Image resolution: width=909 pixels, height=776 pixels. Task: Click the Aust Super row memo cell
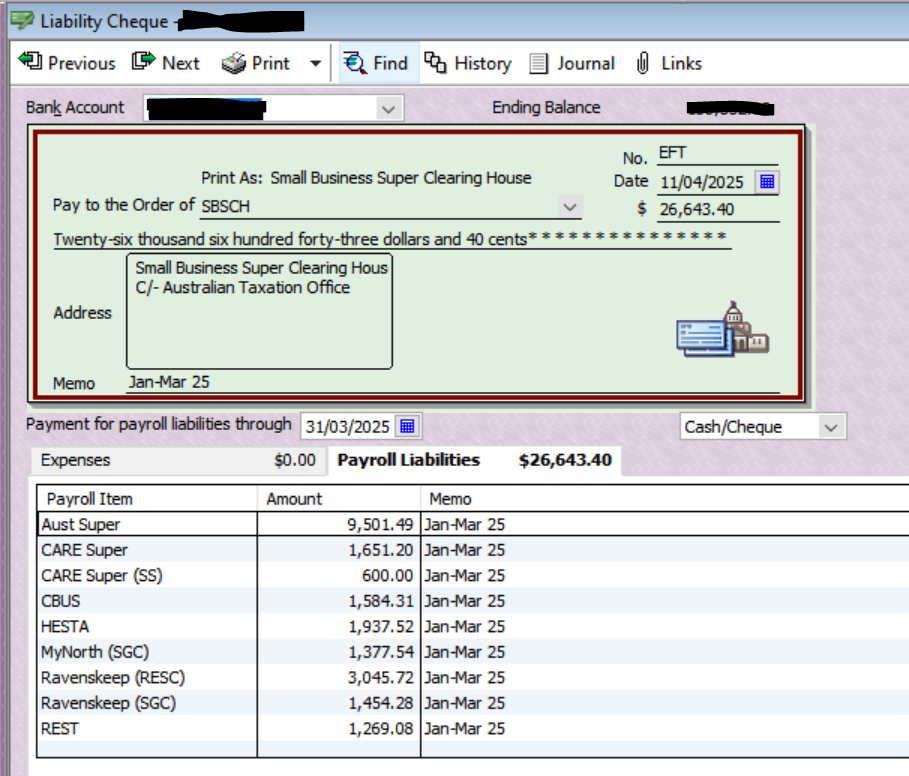click(x=665, y=524)
